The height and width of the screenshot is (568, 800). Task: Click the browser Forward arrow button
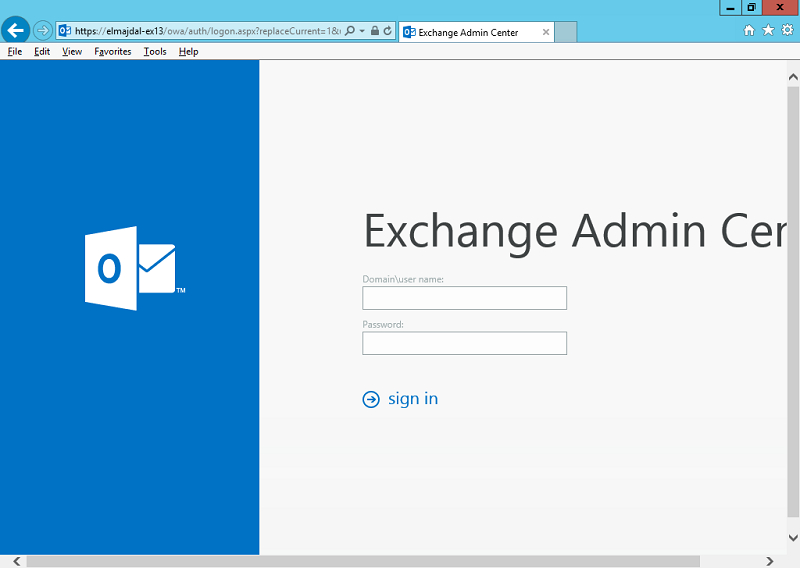(x=42, y=31)
